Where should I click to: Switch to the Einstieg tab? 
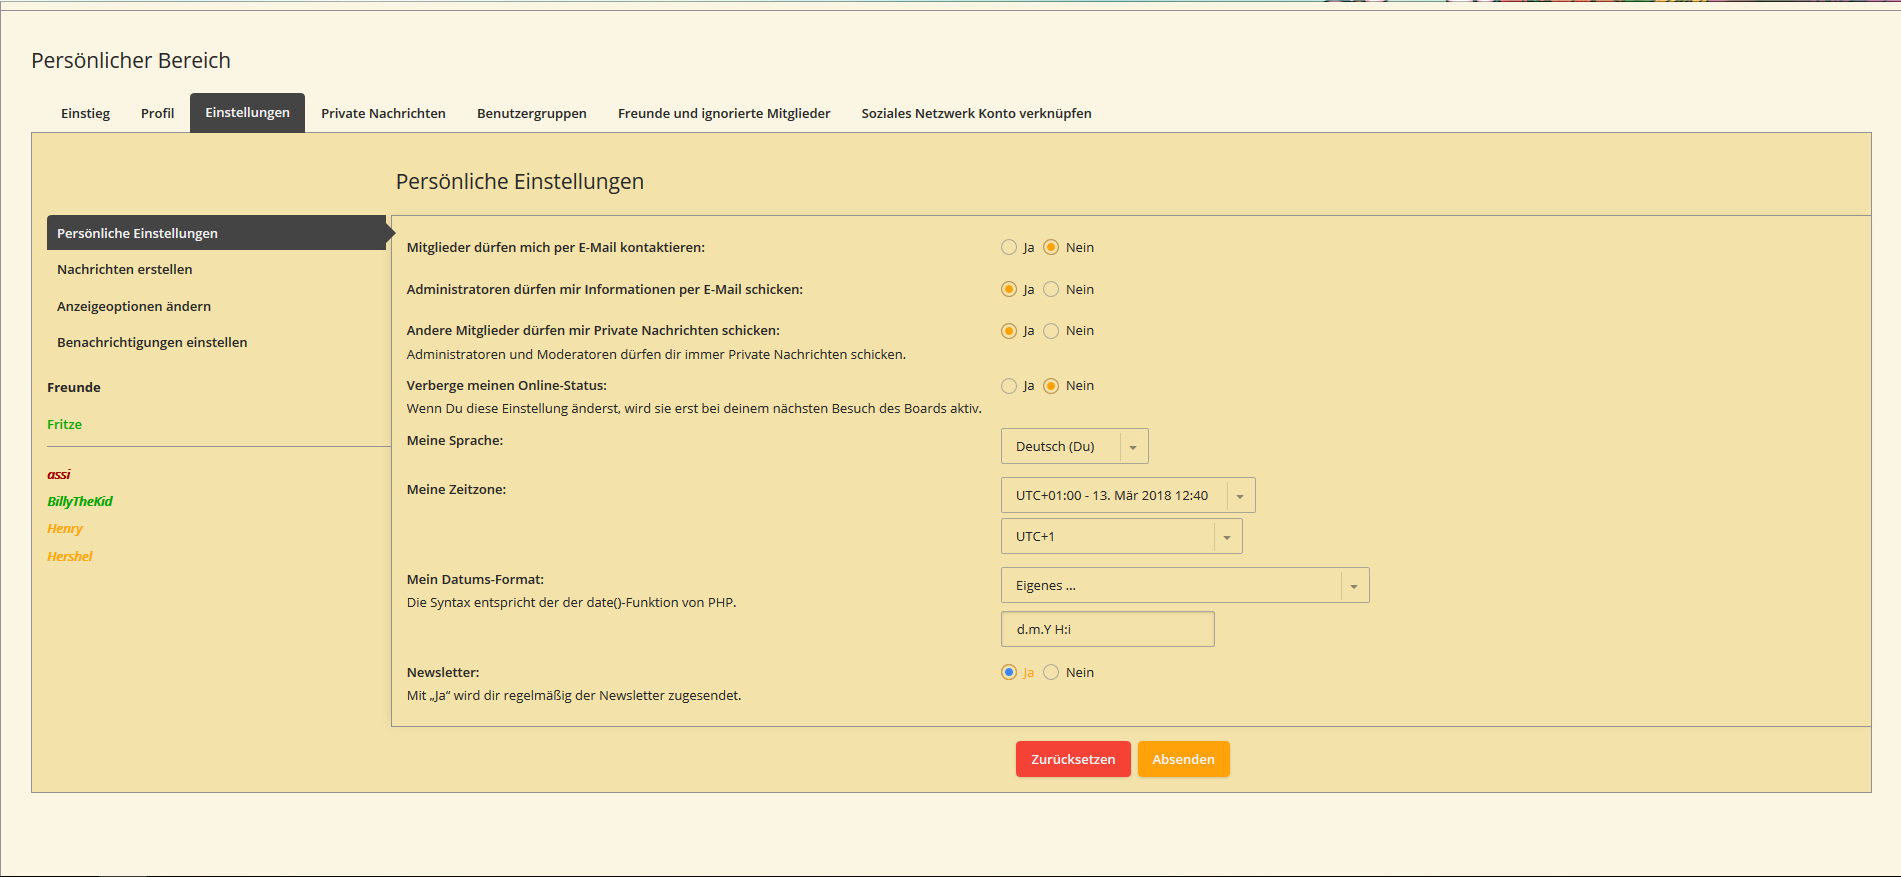(x=85, y=113)
